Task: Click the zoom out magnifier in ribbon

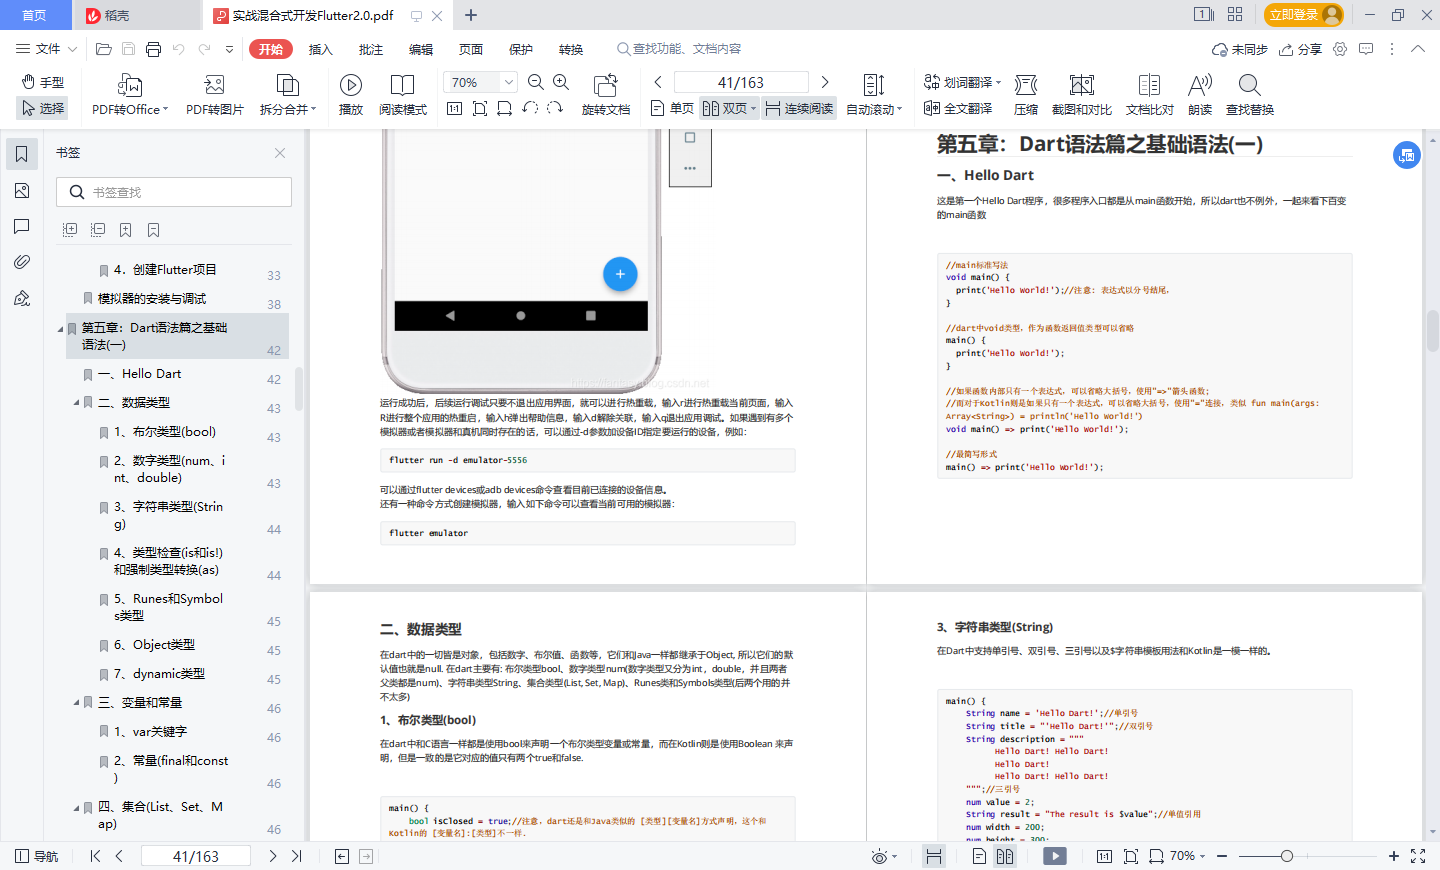Action: tap(536, 82)
